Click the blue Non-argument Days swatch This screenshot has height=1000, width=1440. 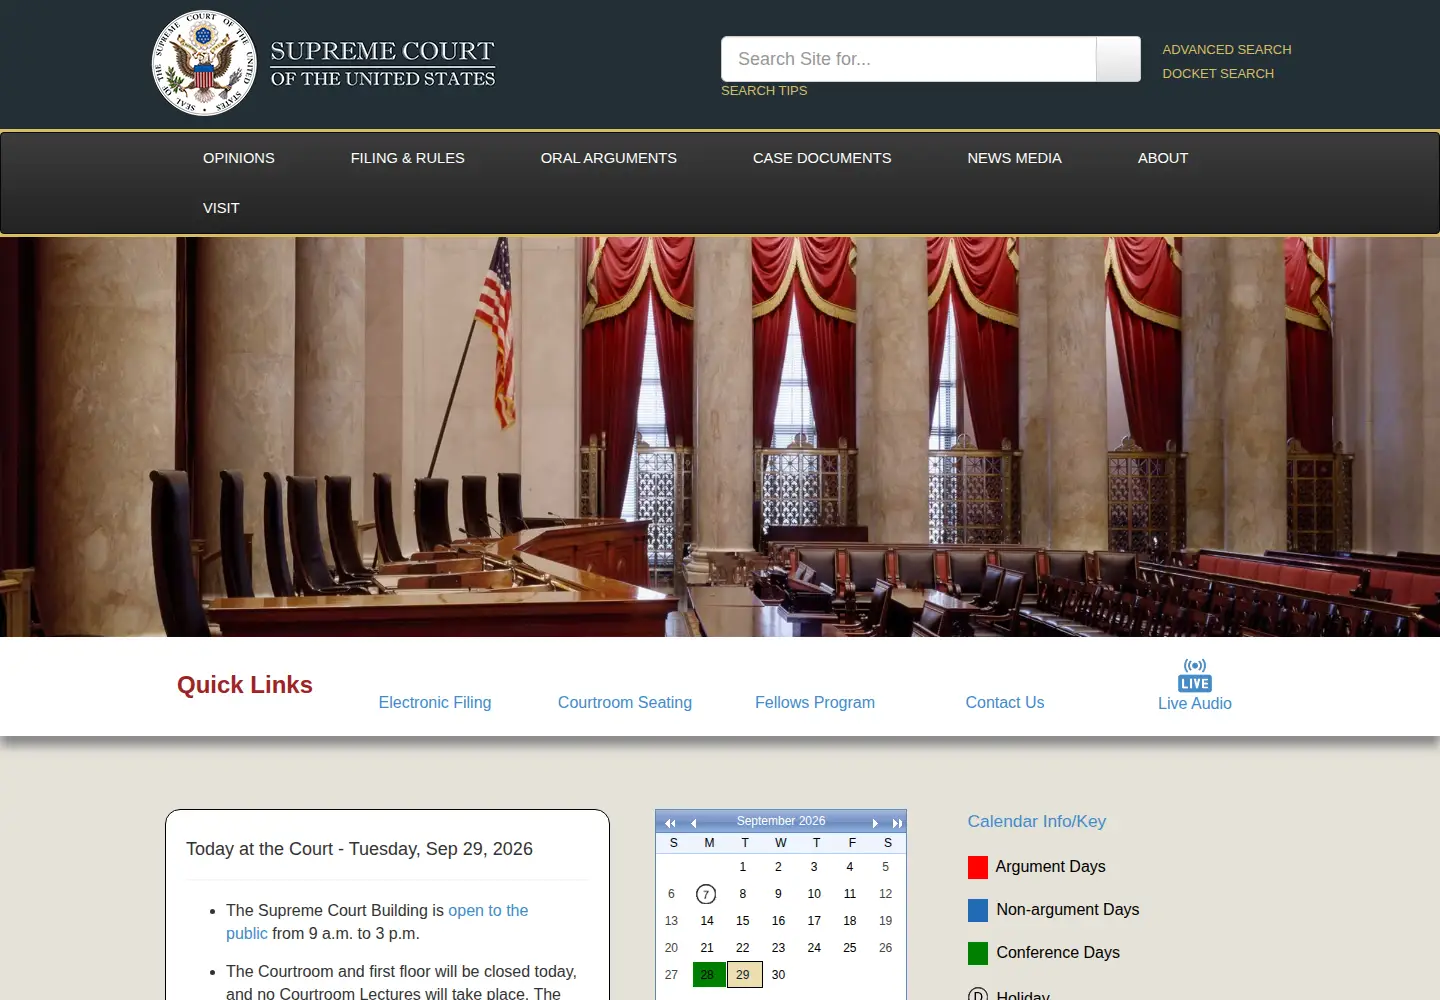pos(977,910)
